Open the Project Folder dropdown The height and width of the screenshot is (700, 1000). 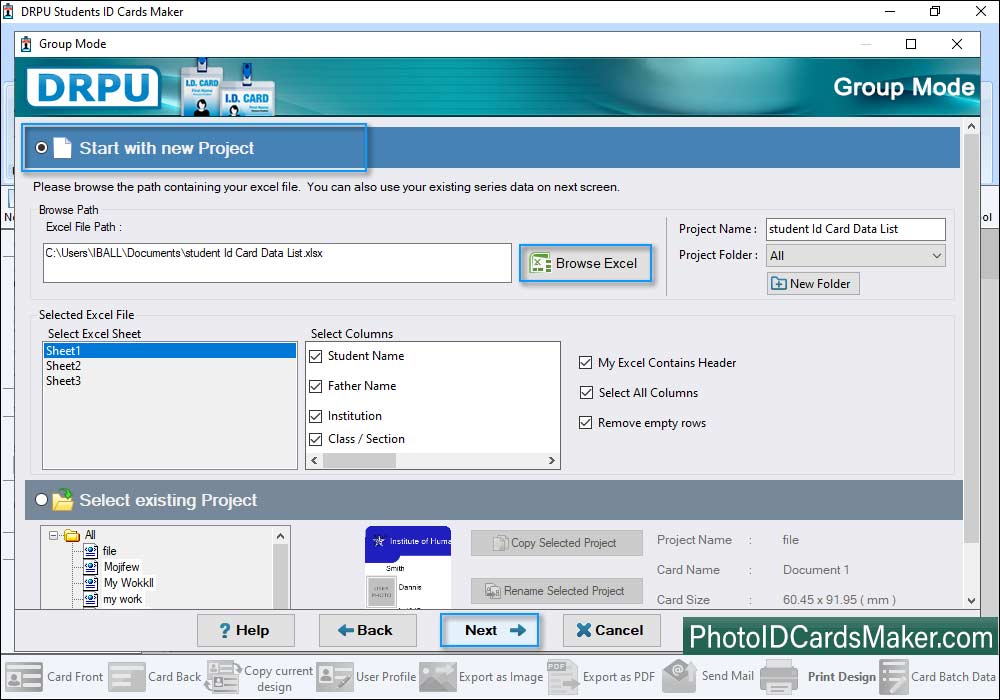856,256
